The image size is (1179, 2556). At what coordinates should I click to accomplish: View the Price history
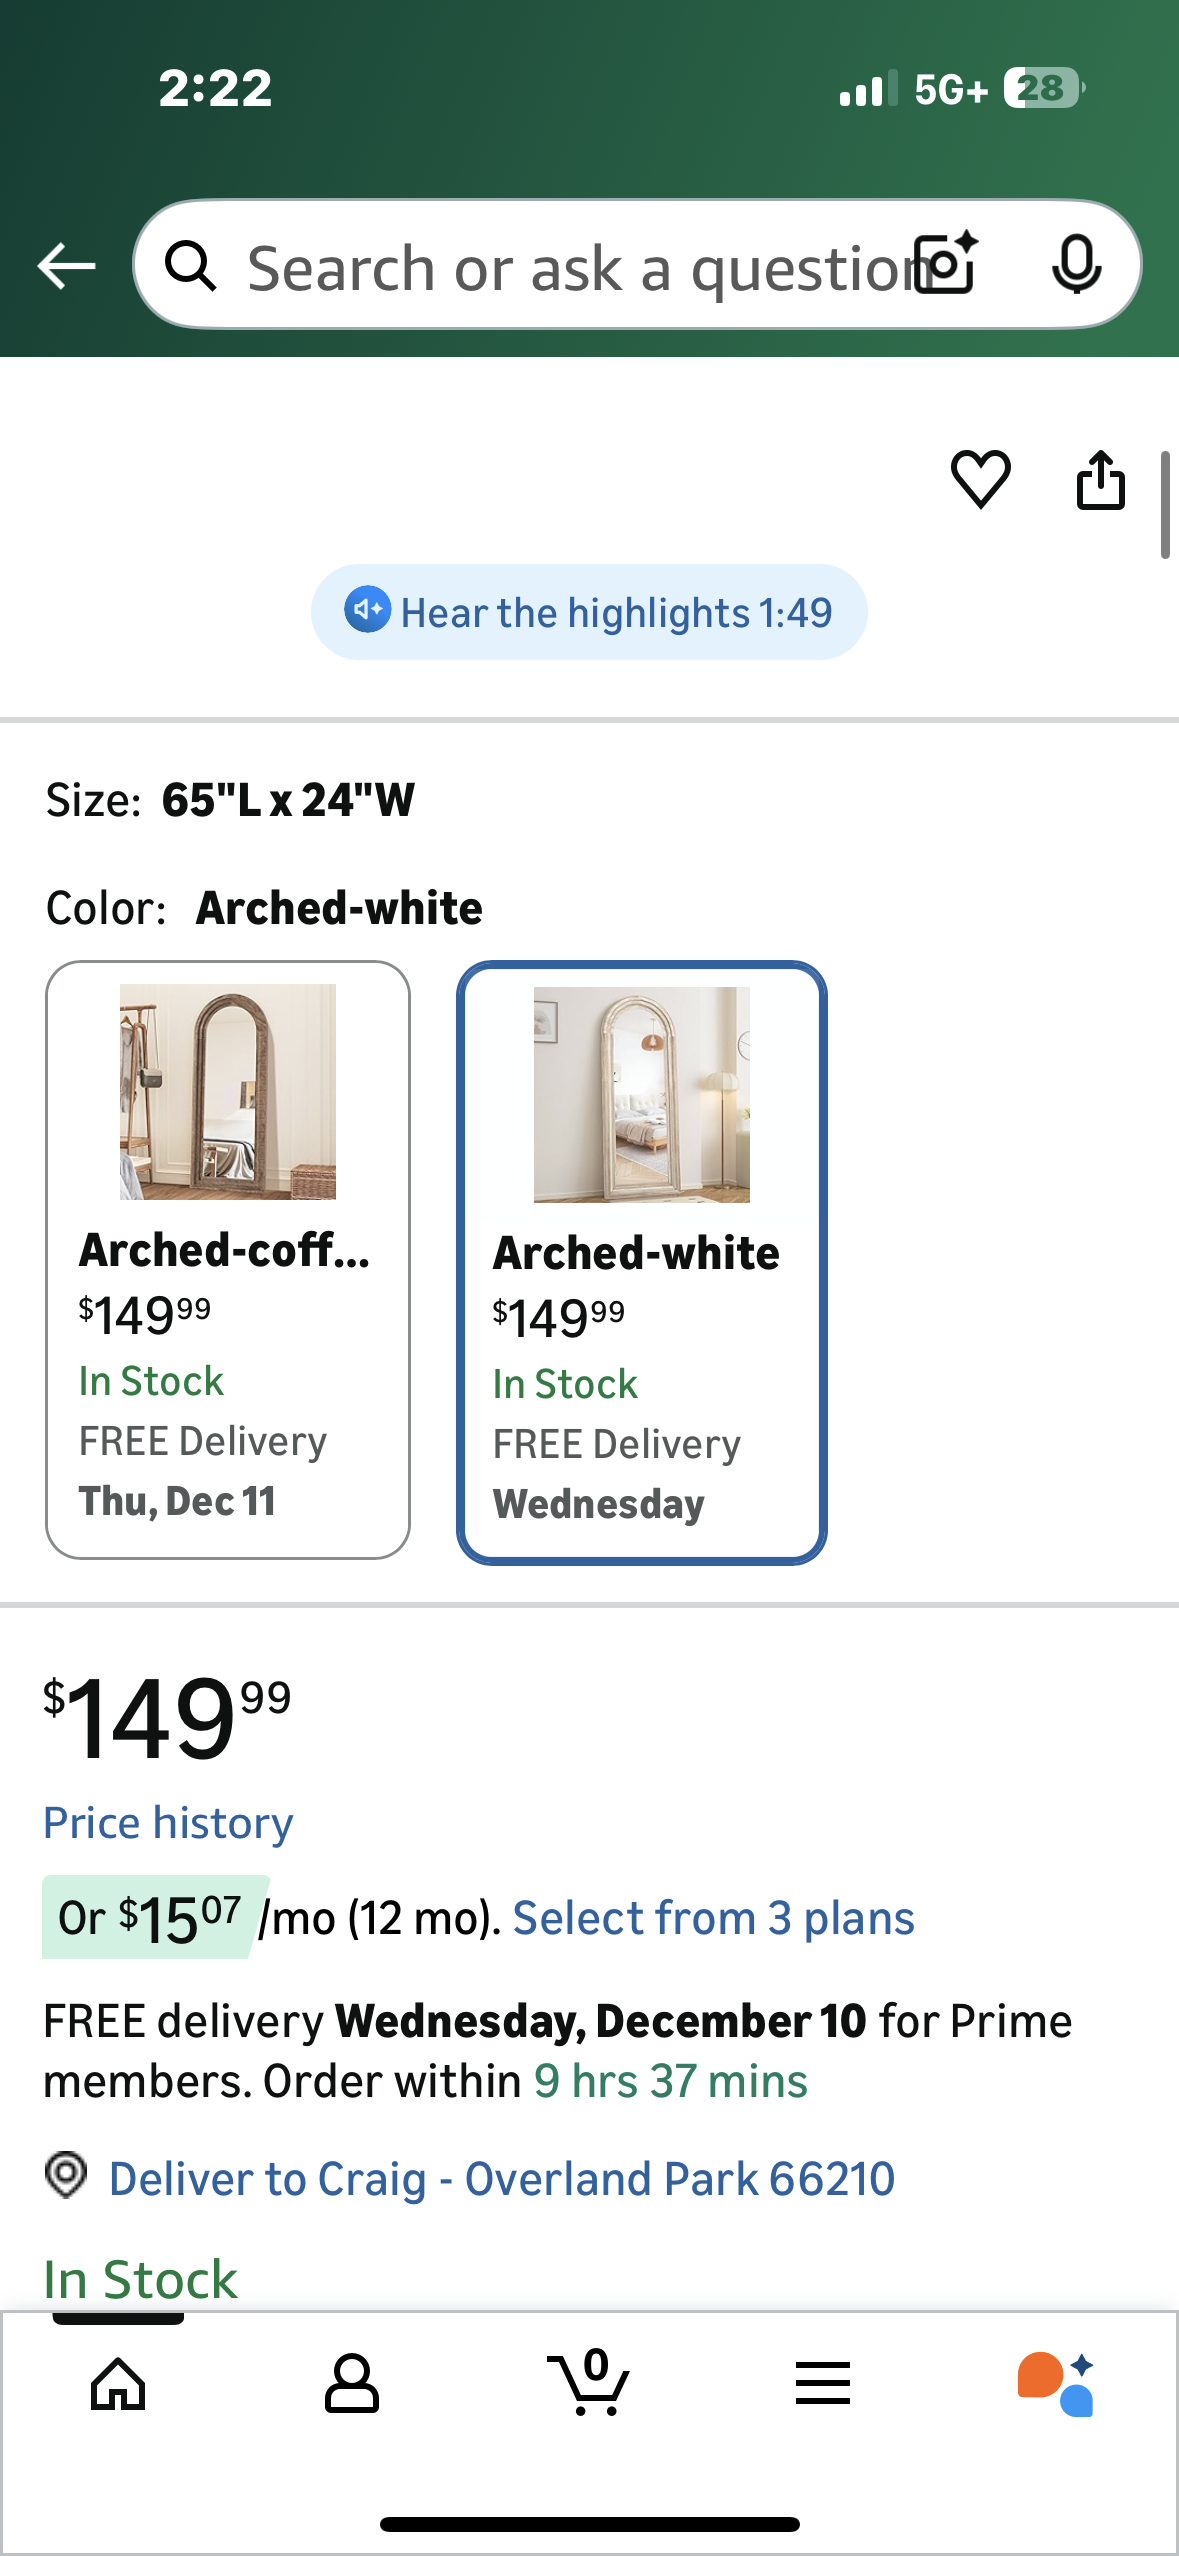167,1822
